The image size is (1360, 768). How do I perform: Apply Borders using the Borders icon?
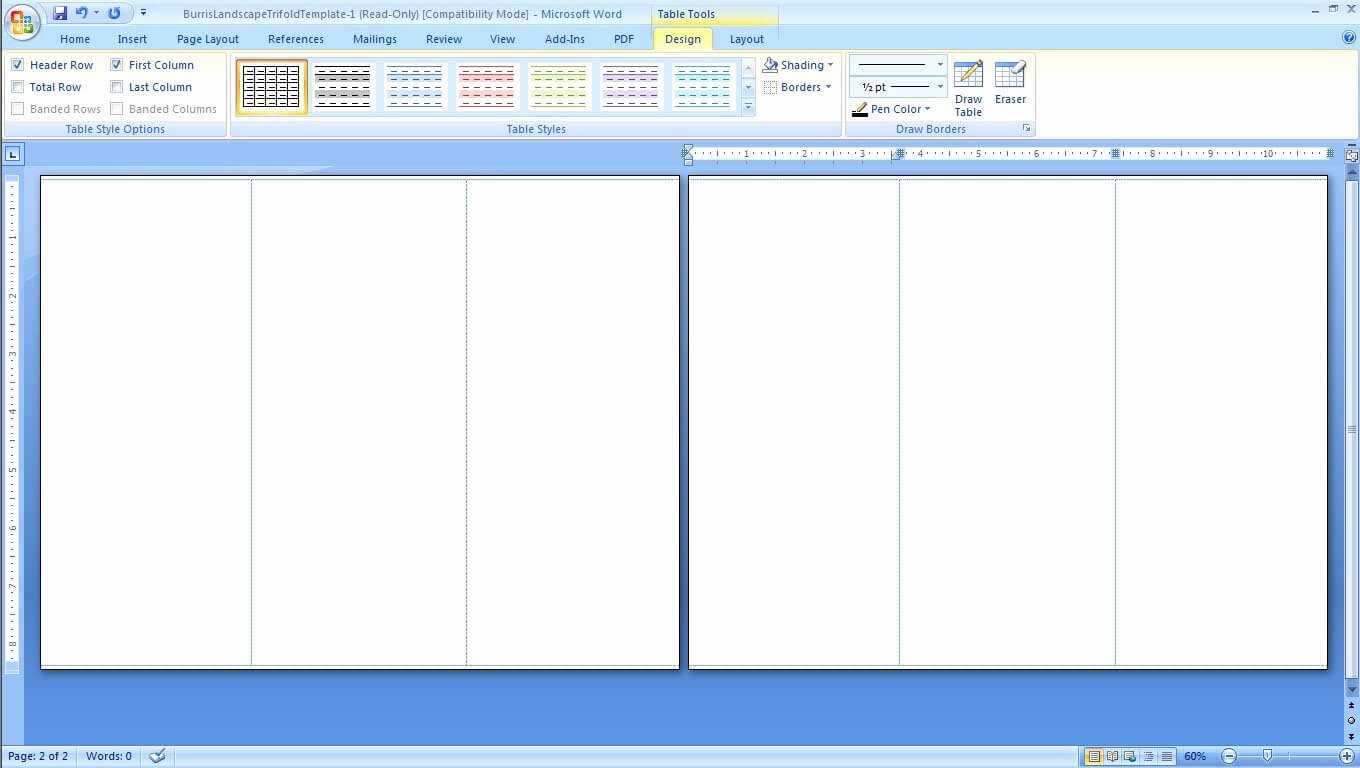click(770, 87)
